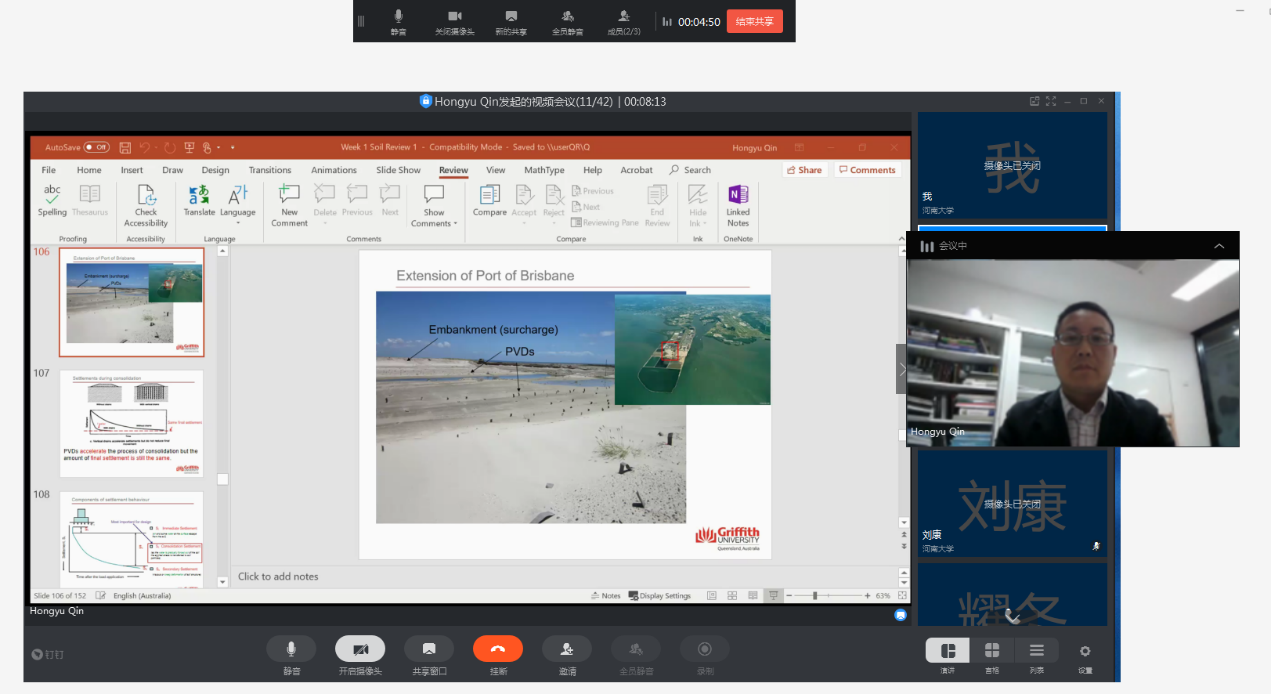Open the Transitions ribbon tab

click(270, 170)
